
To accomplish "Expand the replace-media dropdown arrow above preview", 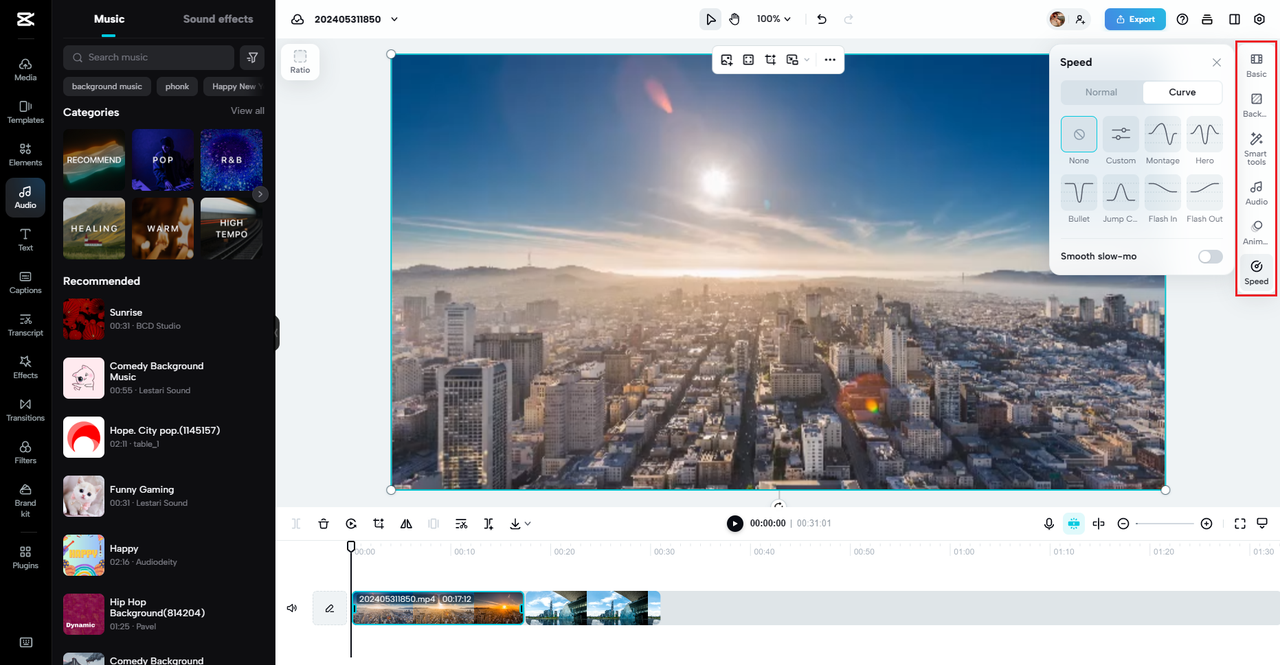I will tap(807, 60).
